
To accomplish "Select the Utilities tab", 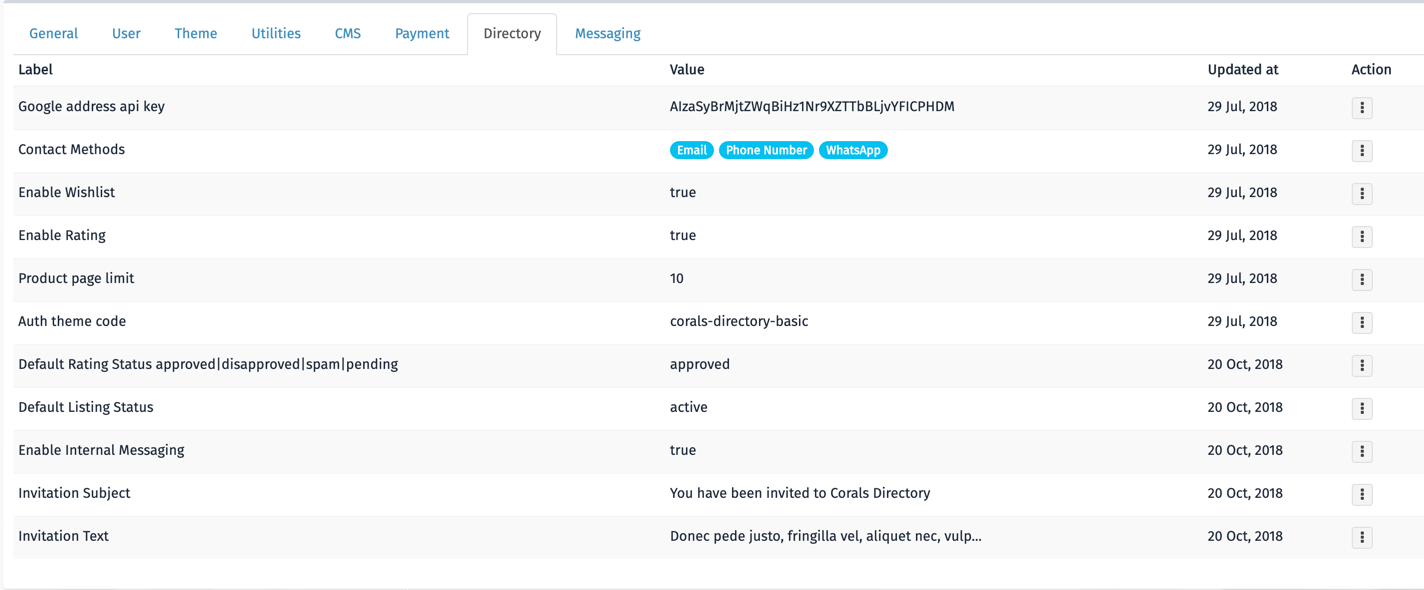I will [276, 34].
